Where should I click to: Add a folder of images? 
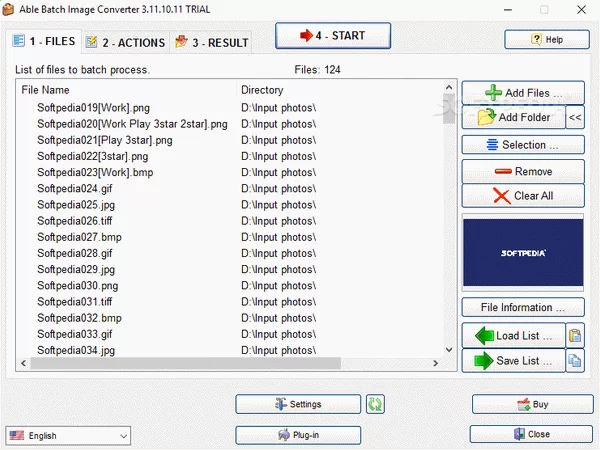513,118
